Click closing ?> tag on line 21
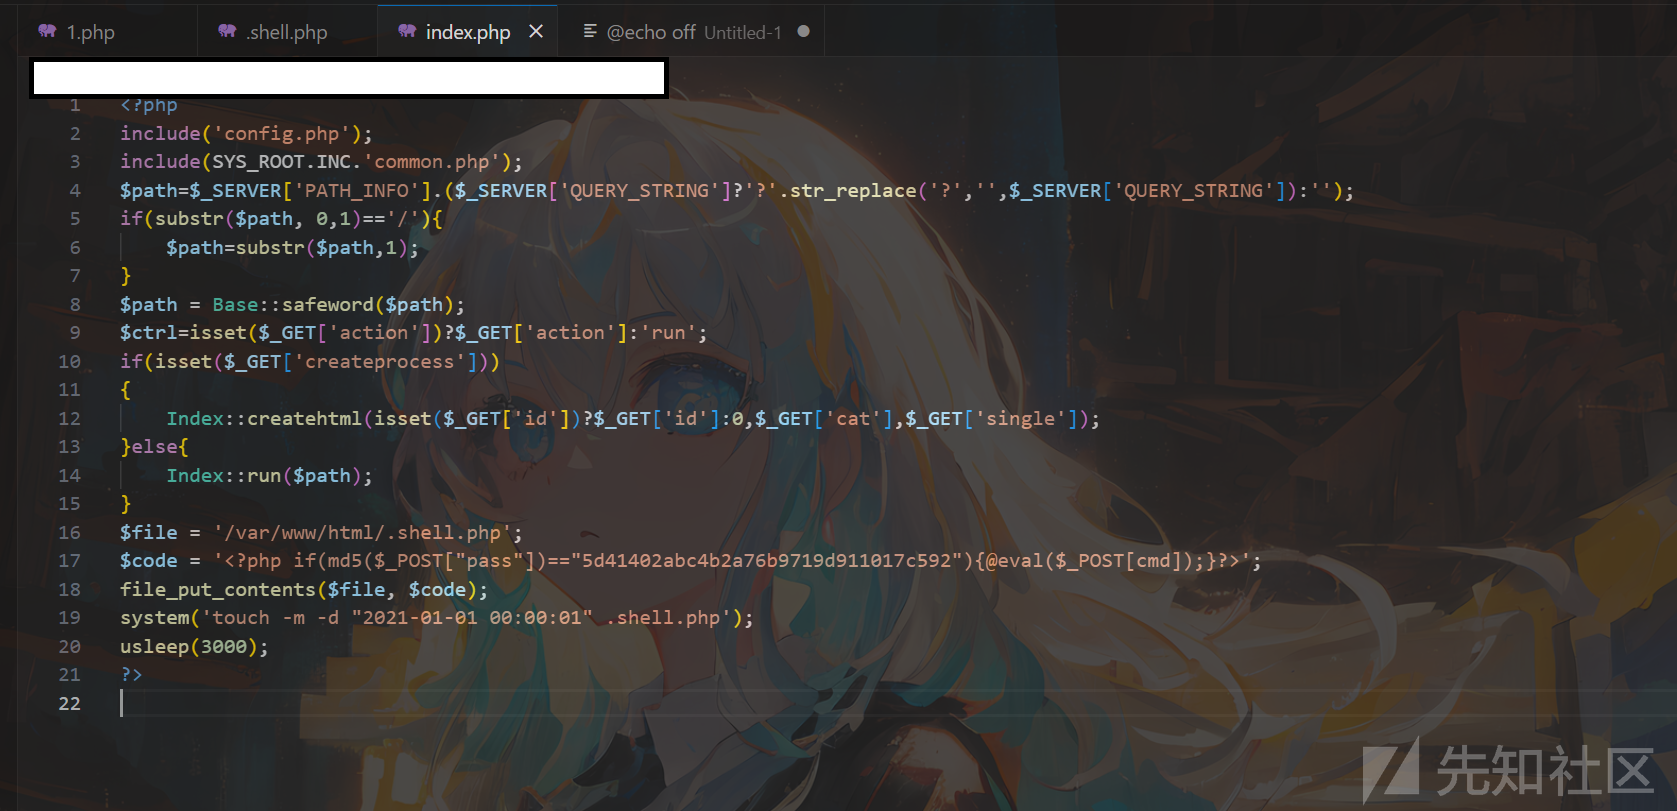The width and height of the screenshot is (1677, 811). 131,675
